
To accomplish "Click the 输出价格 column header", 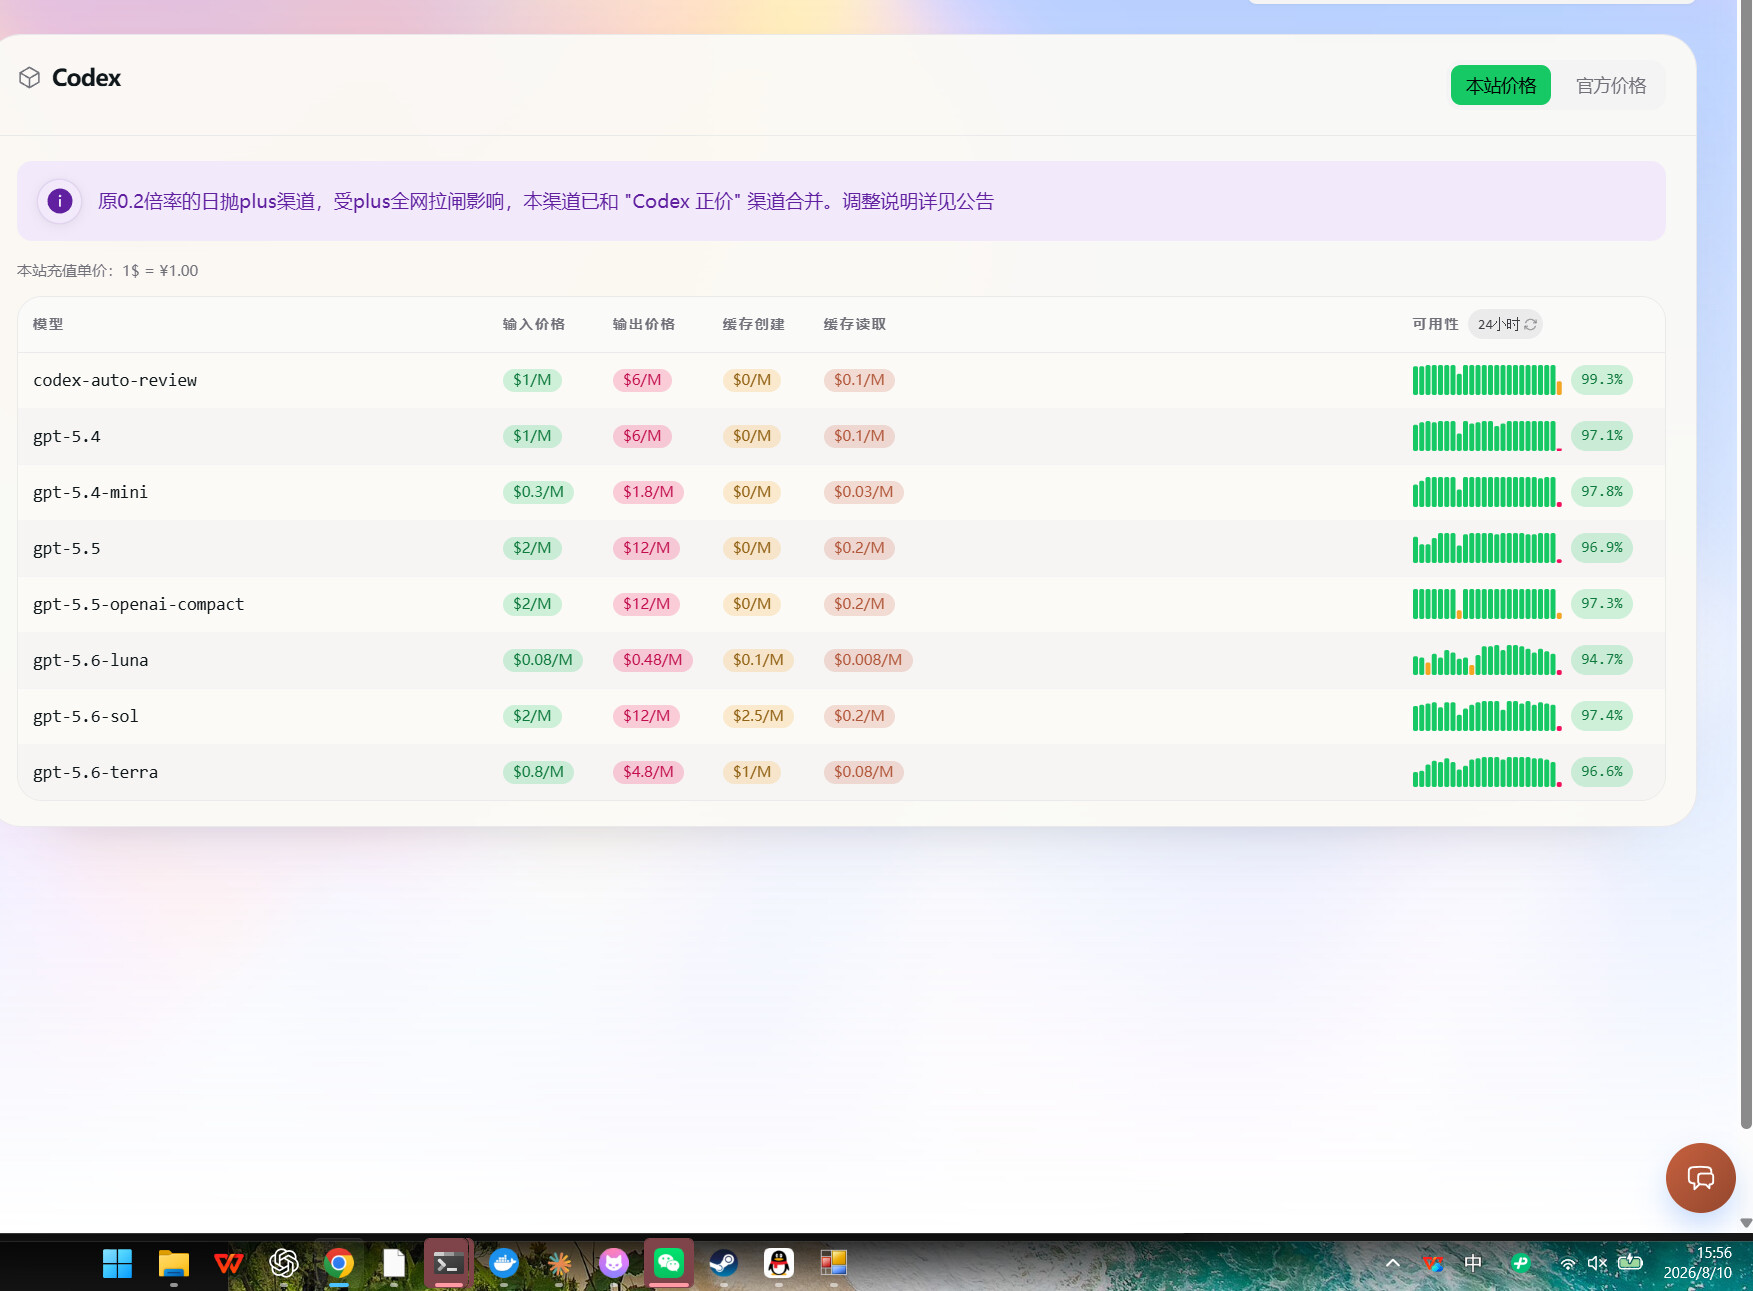I will click(644, 324).
